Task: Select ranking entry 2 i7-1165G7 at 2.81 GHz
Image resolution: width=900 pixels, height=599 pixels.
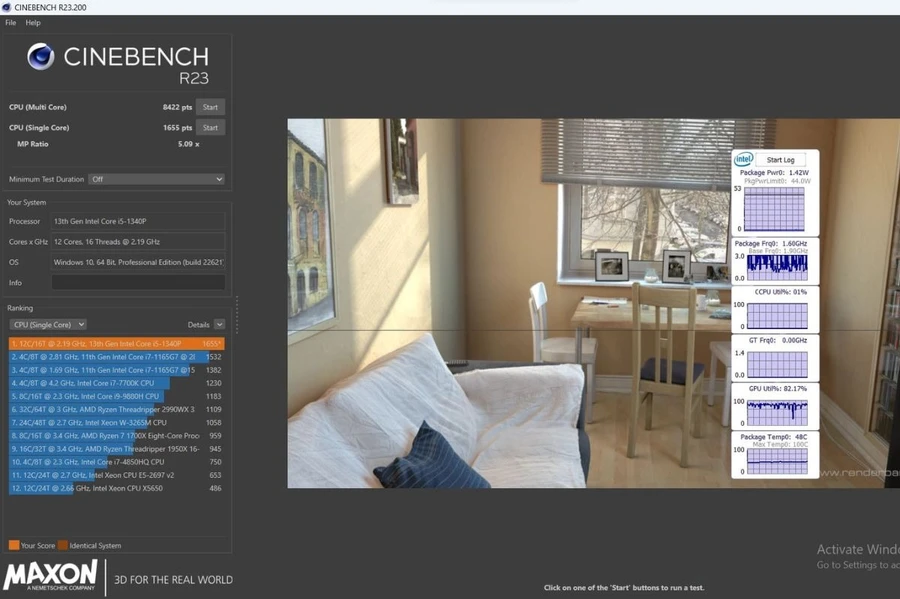Action: (117, 357)
